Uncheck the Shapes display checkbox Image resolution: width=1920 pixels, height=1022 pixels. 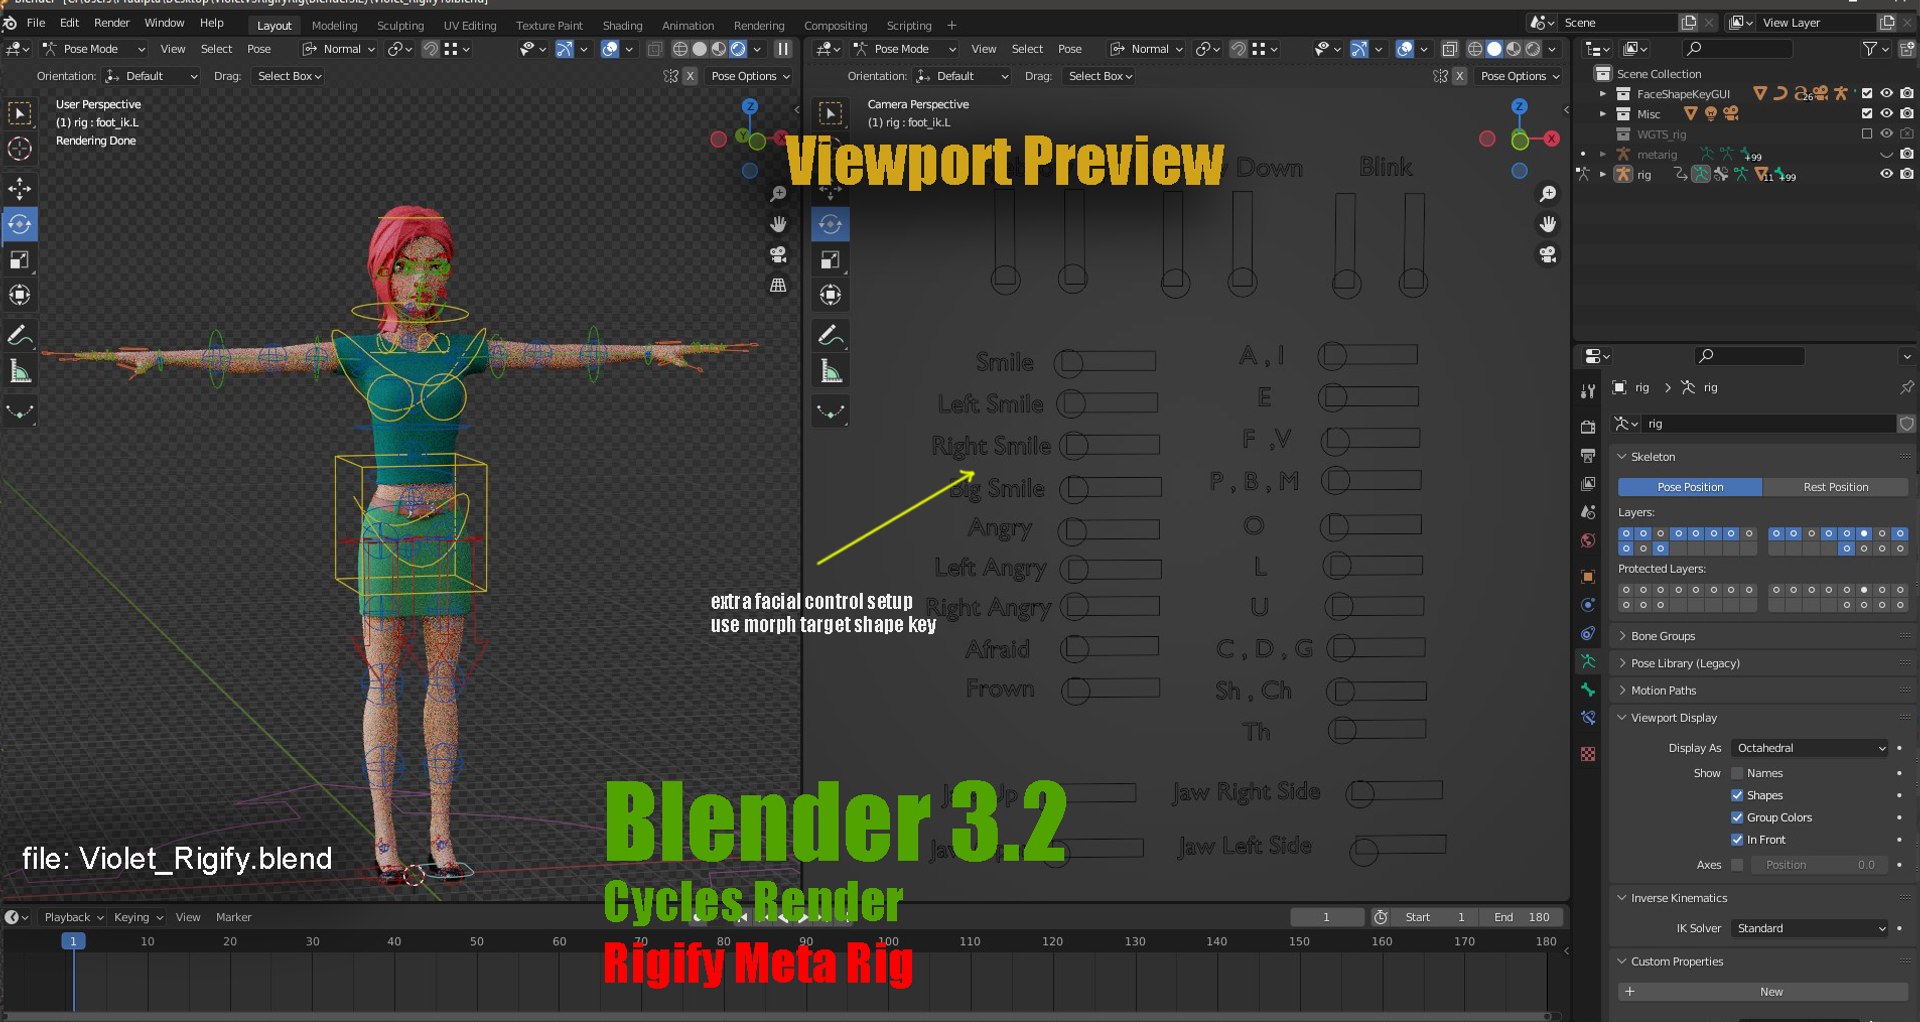click(x=1737, y=795)
